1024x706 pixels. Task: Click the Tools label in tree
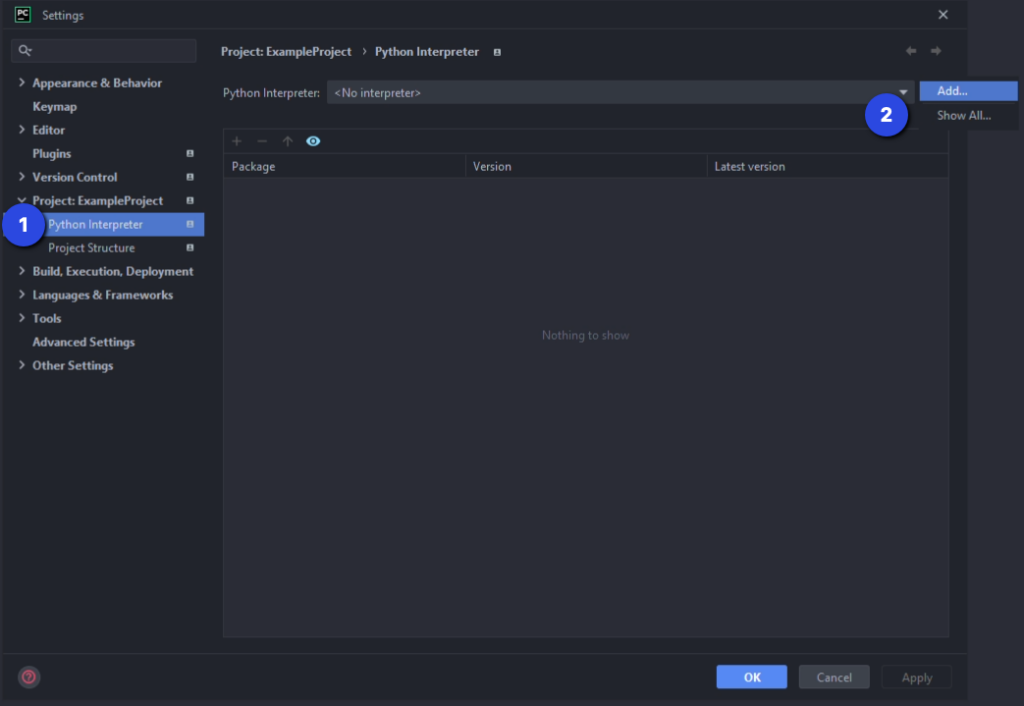pos(47,318)
